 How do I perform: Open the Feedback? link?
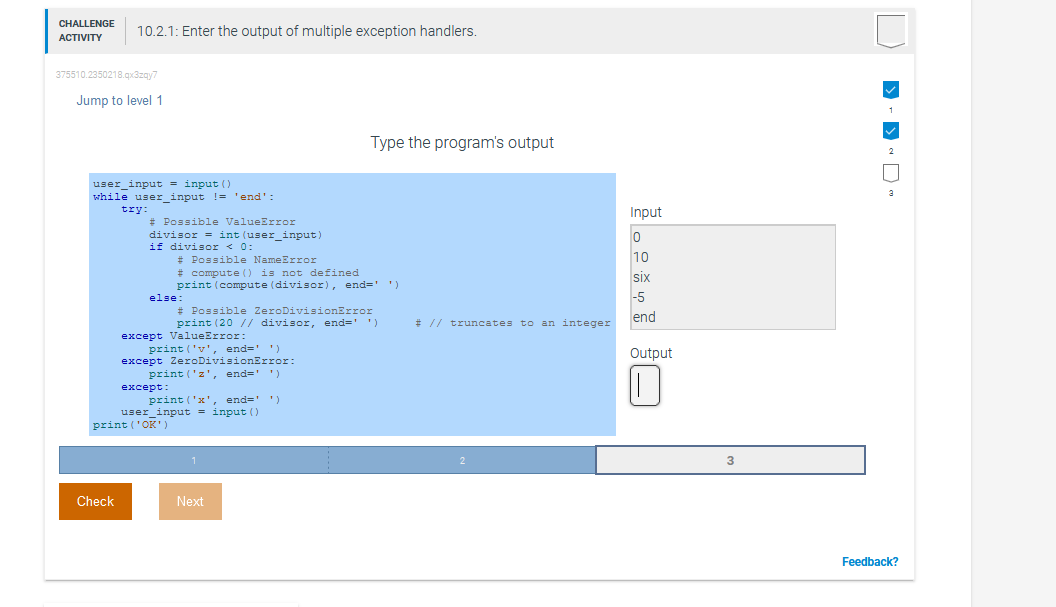tap(869, 561)
